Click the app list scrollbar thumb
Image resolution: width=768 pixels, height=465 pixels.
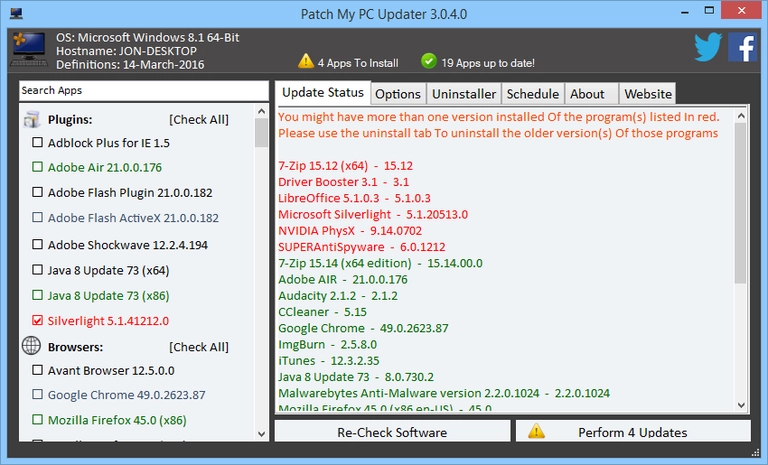pyautogui.click(x=261, y=133)
